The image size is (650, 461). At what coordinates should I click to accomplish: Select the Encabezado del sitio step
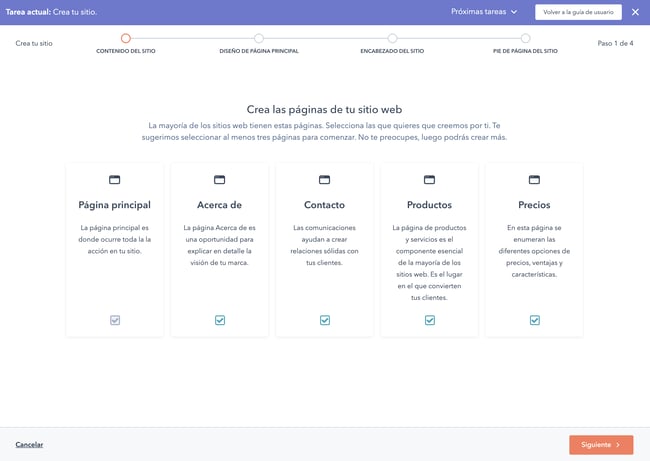click(x=392, y=38)
